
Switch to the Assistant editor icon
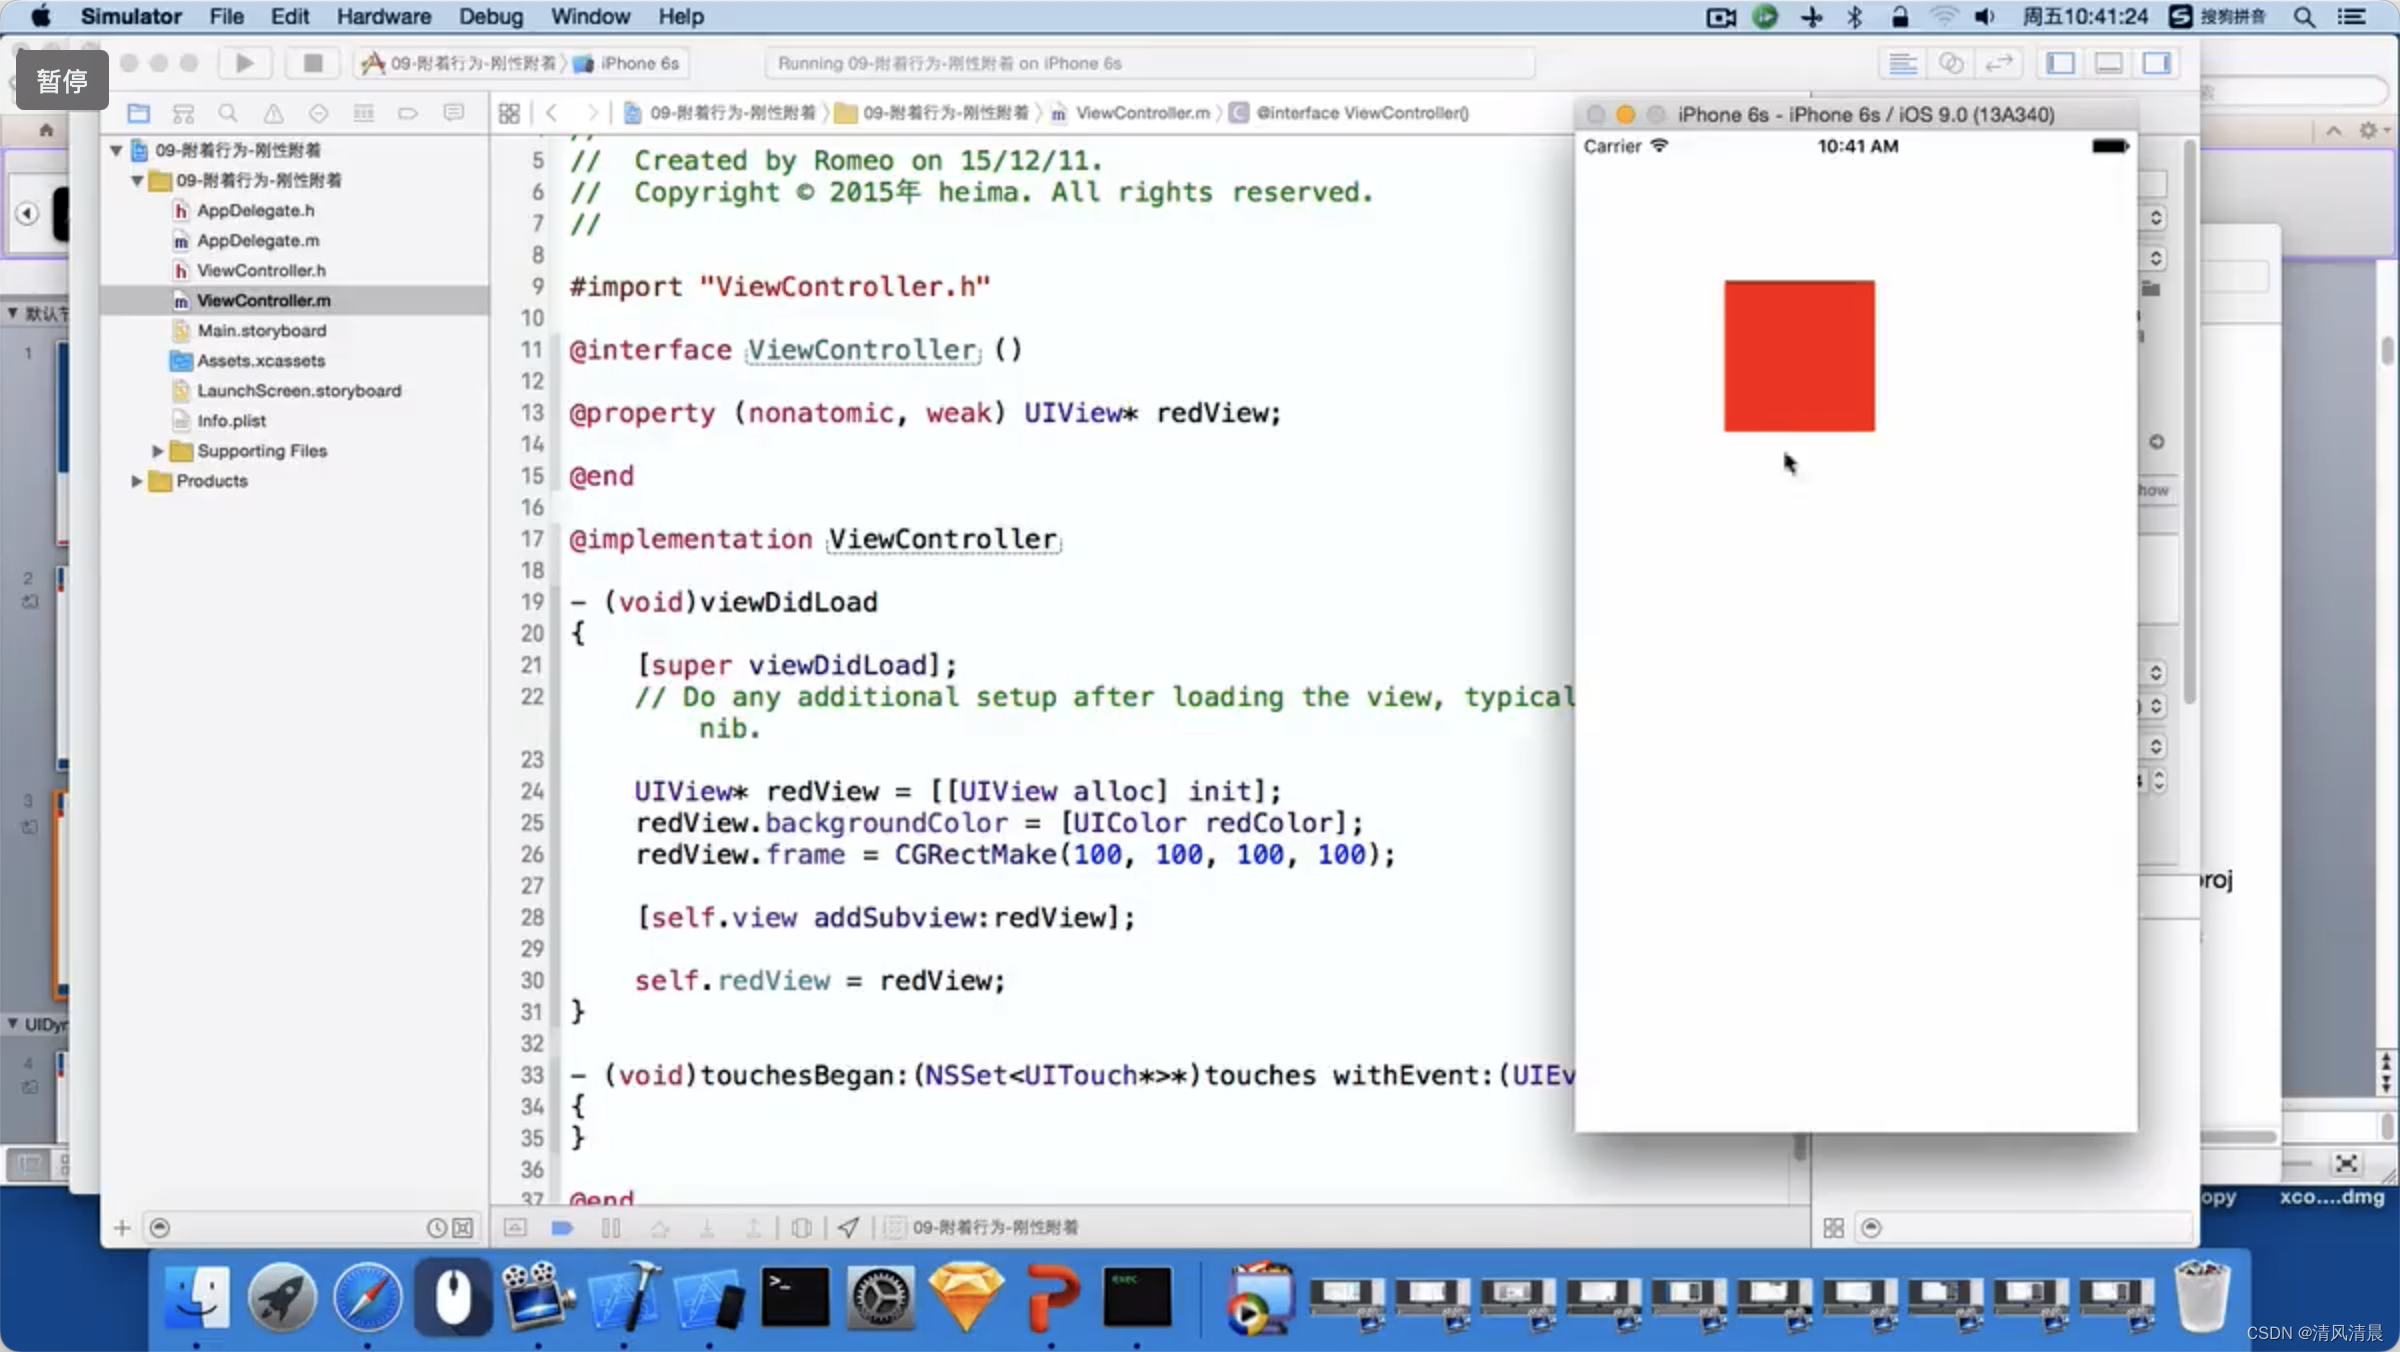pyautogui.click(x=1950, y=63)
